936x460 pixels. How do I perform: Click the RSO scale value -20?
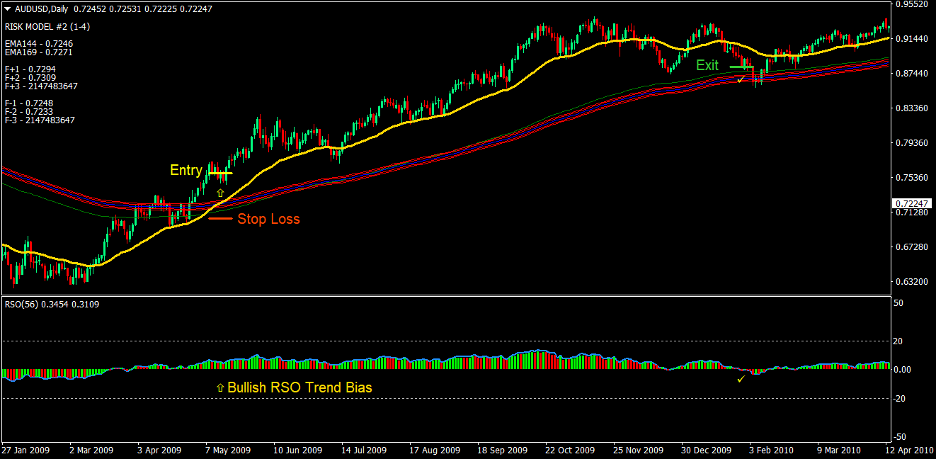click(x=901, y=399)
